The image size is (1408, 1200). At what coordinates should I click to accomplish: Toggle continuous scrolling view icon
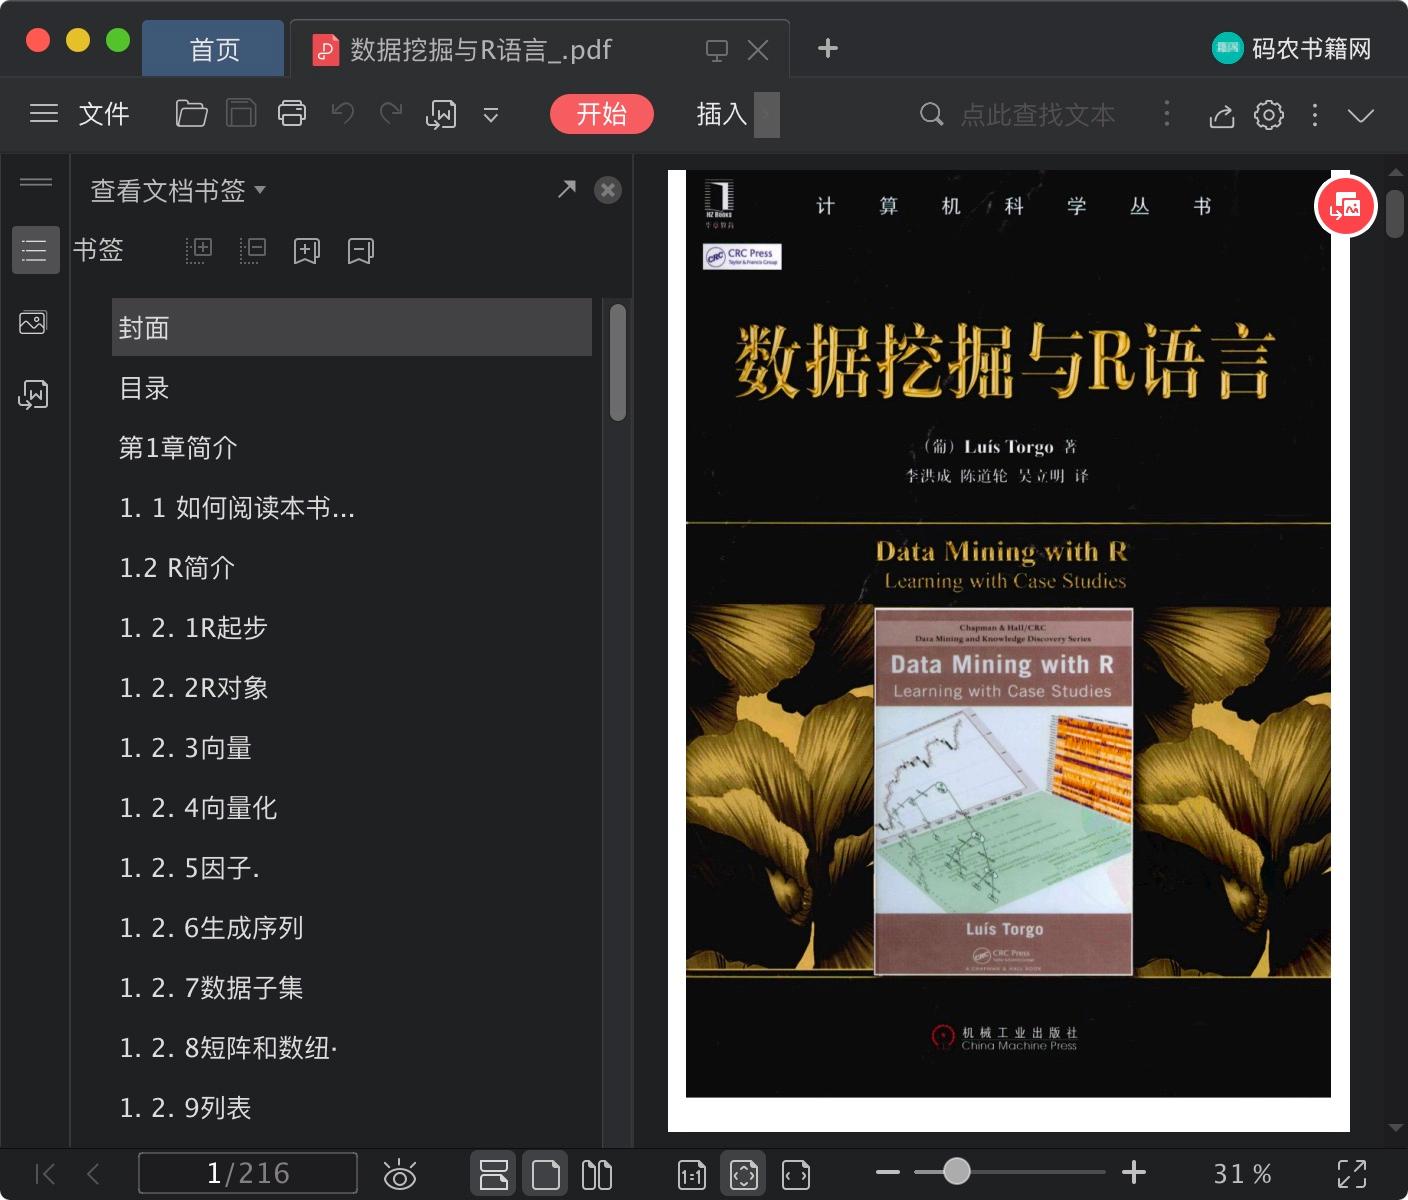(493, 1174)
